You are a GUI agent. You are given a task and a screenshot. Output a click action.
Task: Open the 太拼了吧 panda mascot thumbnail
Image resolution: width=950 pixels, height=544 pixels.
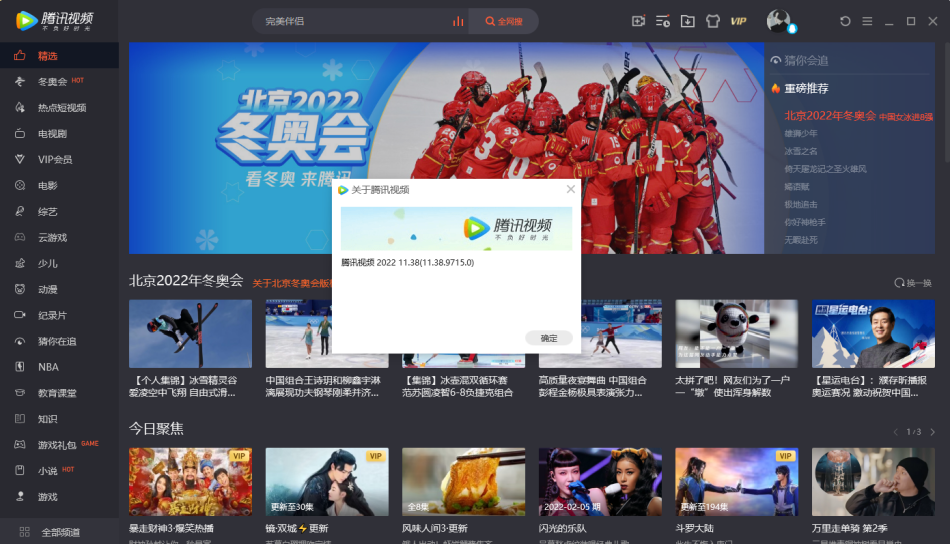point(737,333)
